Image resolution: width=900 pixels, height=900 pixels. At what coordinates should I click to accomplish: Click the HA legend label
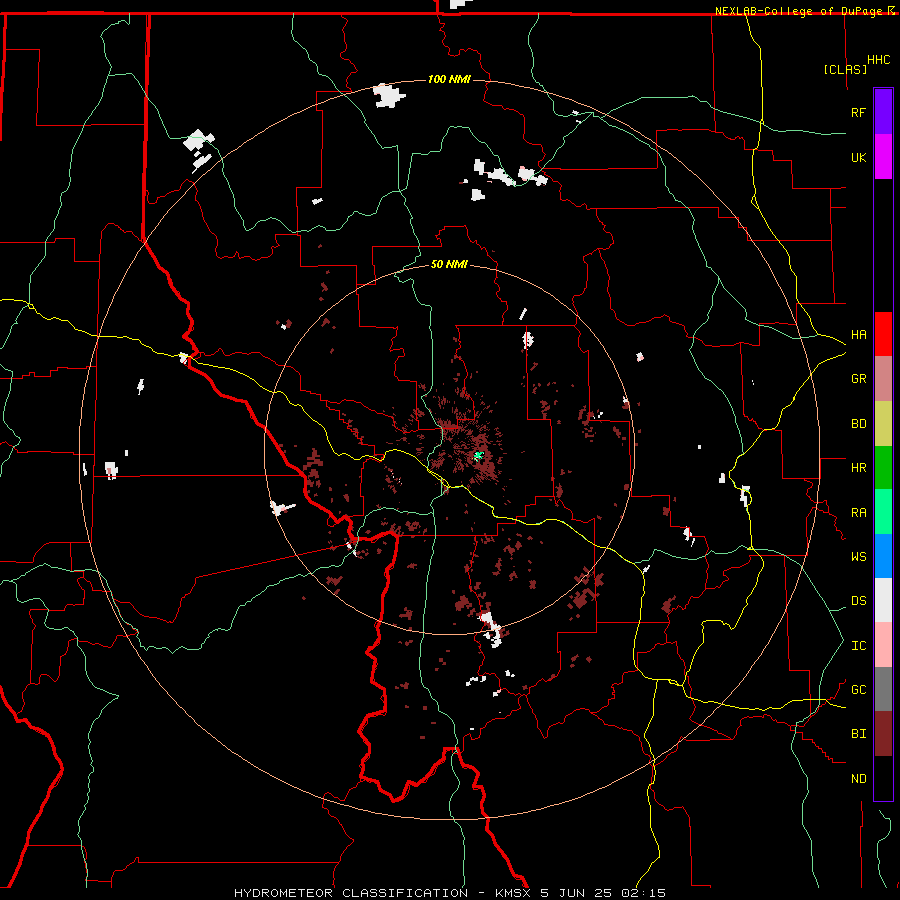pos(858,335)
